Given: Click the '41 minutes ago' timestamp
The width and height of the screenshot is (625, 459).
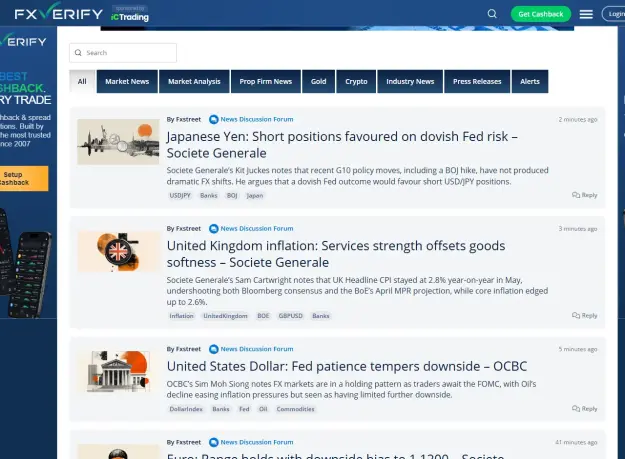Looking at the screenshot, I should tap(576, 442).
